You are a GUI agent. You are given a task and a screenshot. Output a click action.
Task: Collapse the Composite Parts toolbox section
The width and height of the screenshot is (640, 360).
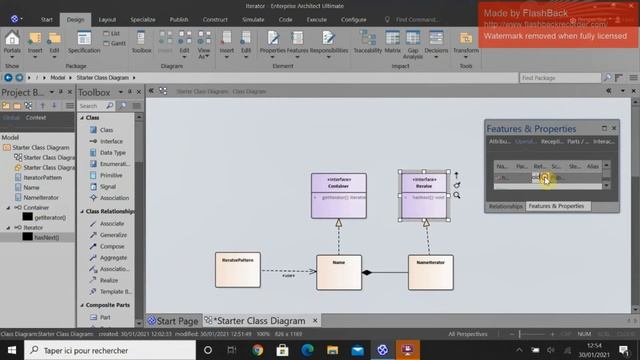tap(82, 305)
